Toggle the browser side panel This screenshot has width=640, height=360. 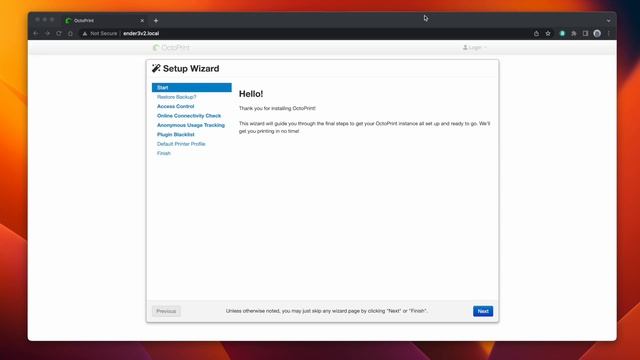tap(585, 33)
